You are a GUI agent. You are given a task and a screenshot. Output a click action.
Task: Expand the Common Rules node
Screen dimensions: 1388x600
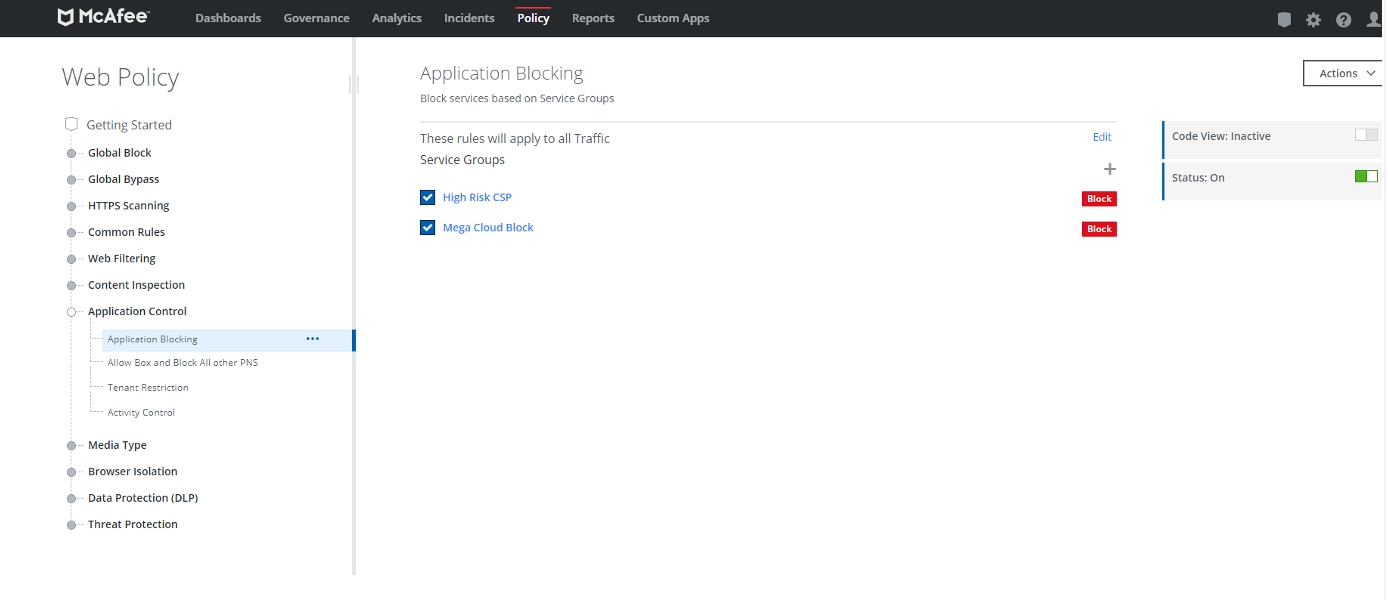click(x=71, y=233)
